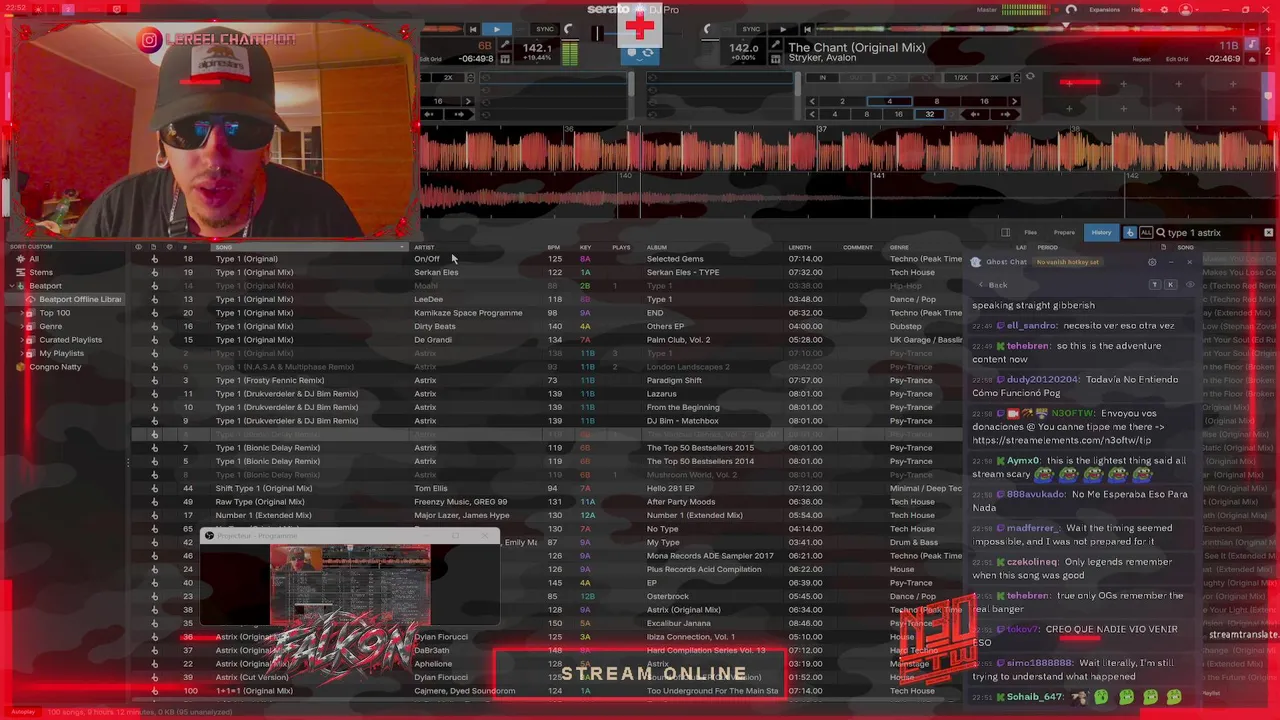Toggle the library side panel layout icon
This screenshot has height=720, width=1280.
1005,232
